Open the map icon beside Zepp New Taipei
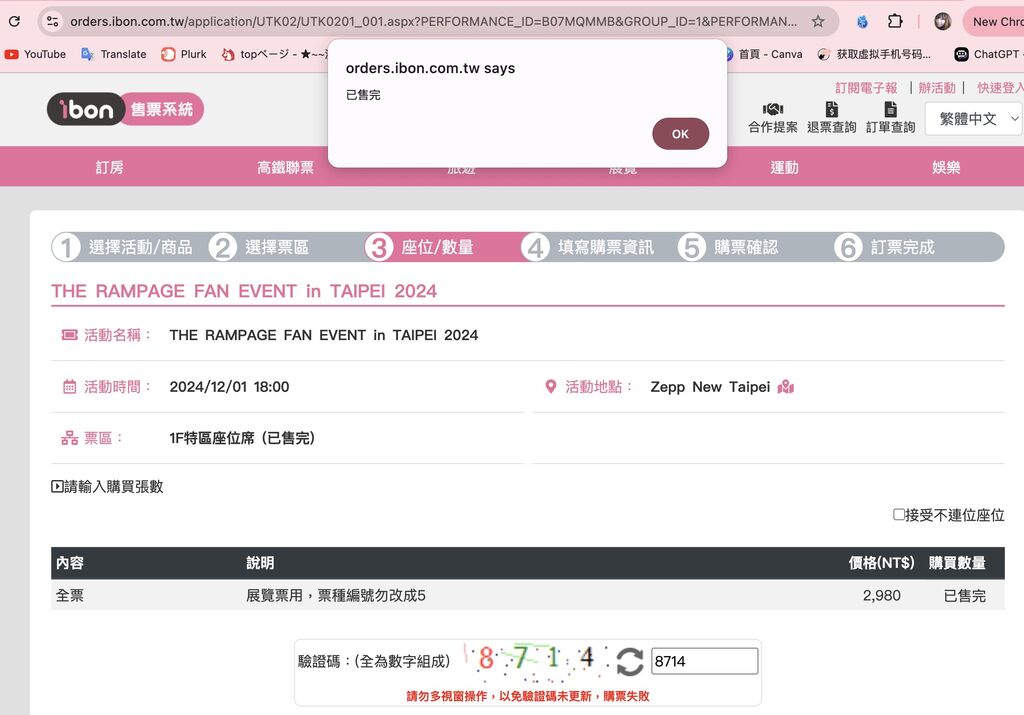The image size is (1024, 715). [786, 387]
